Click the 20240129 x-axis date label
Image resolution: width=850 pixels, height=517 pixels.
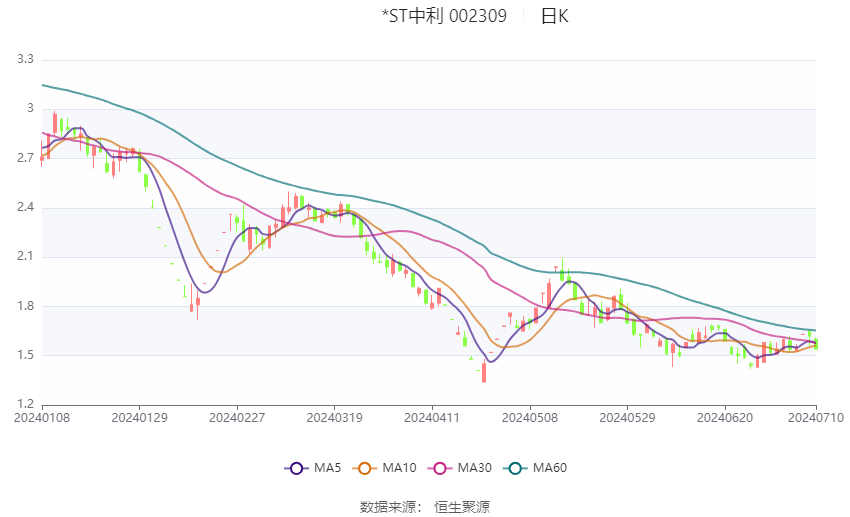(x=139, y=418)
